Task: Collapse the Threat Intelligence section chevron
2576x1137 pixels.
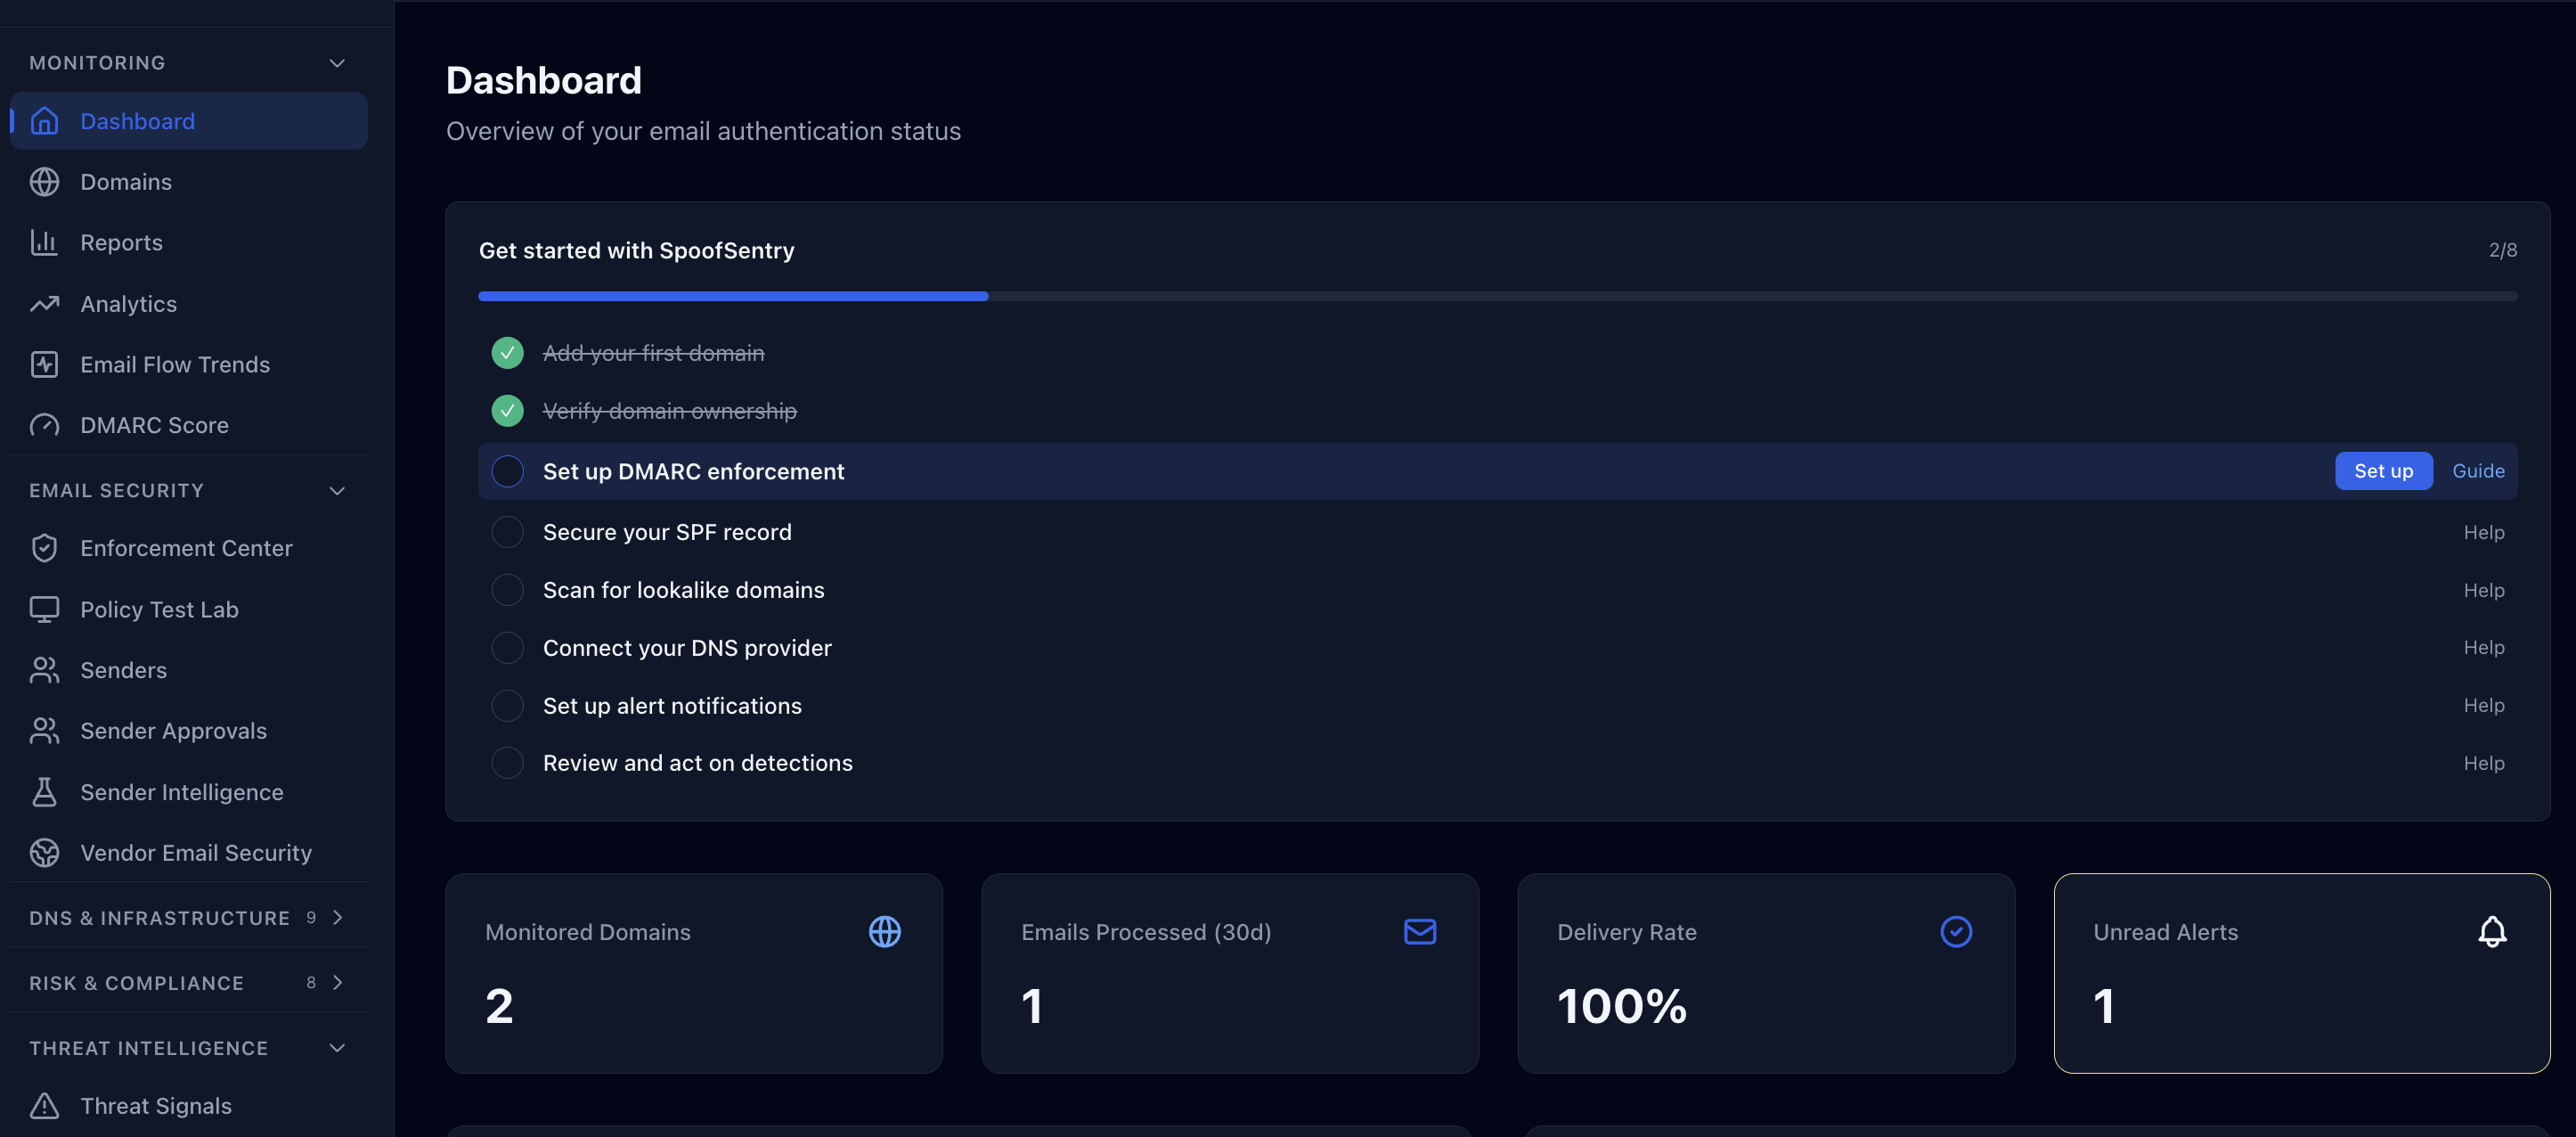Action: click(337, 1048)
